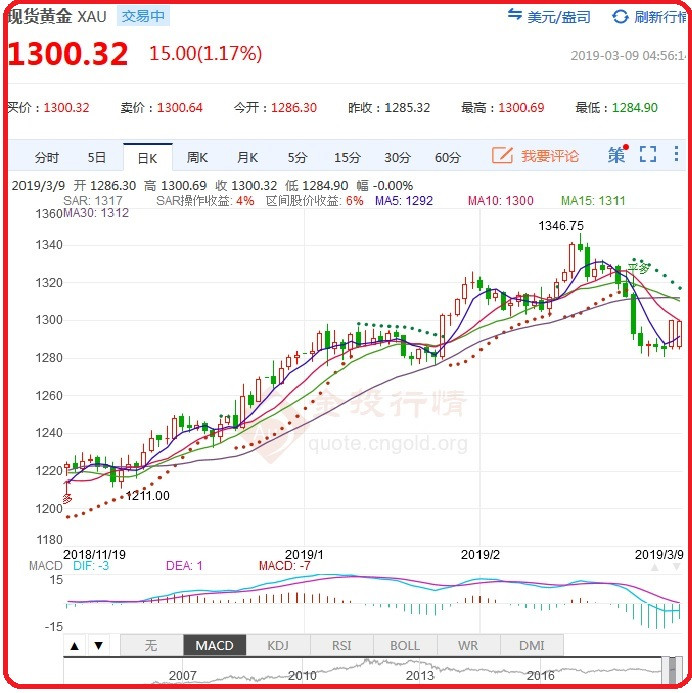Click the 2018/11/19 date axis label
The width and height of the screenshot is (692, 693).
tap(95, 555)
